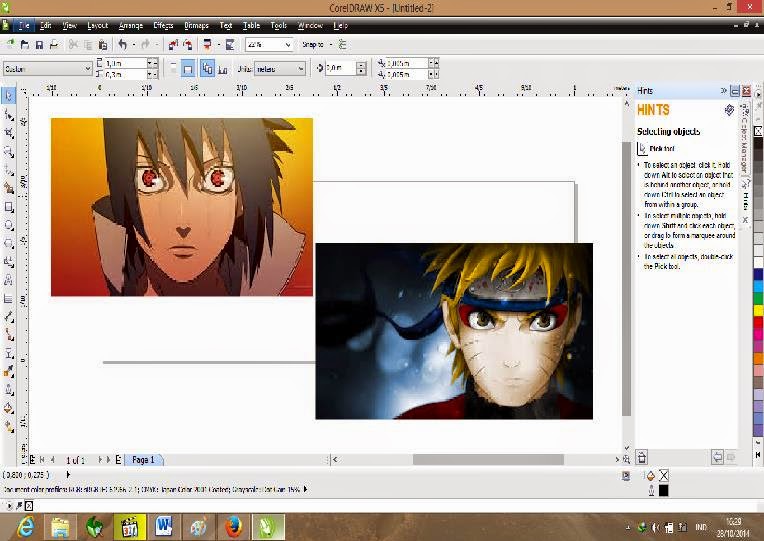Expand the Application Launcher dropdown arrow
The width and height of the screenshot is (764, 541).
coord(218,45)
